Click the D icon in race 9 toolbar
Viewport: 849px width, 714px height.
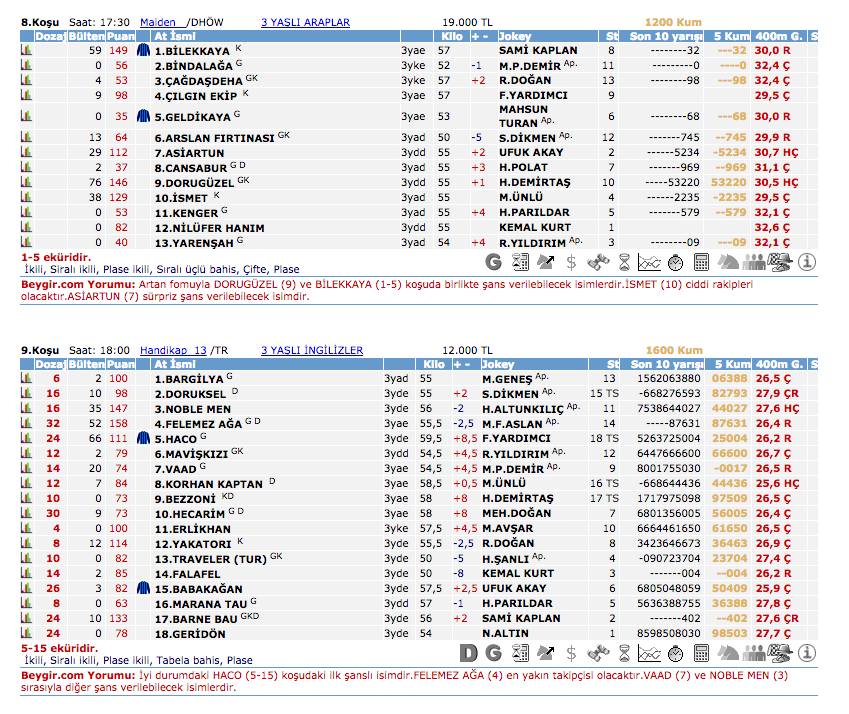(x=467, y=653)
